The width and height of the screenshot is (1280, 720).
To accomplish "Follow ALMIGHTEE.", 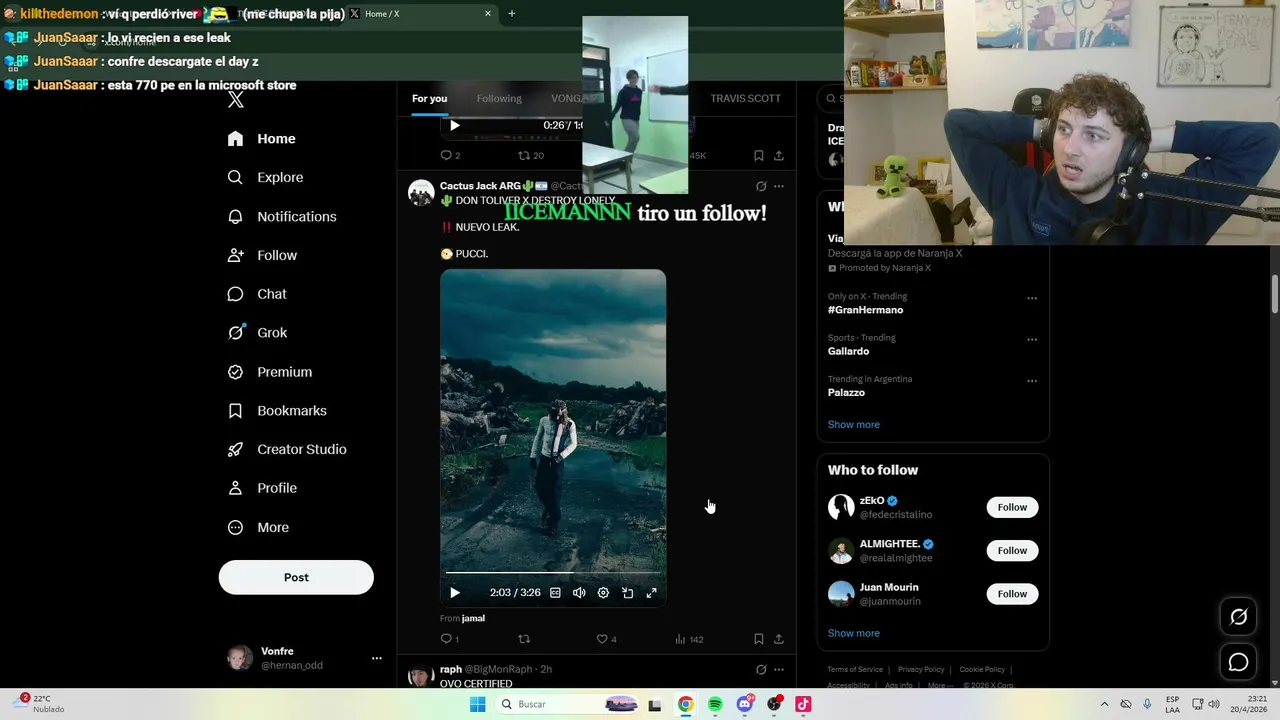I will [x=1012, y=550].
